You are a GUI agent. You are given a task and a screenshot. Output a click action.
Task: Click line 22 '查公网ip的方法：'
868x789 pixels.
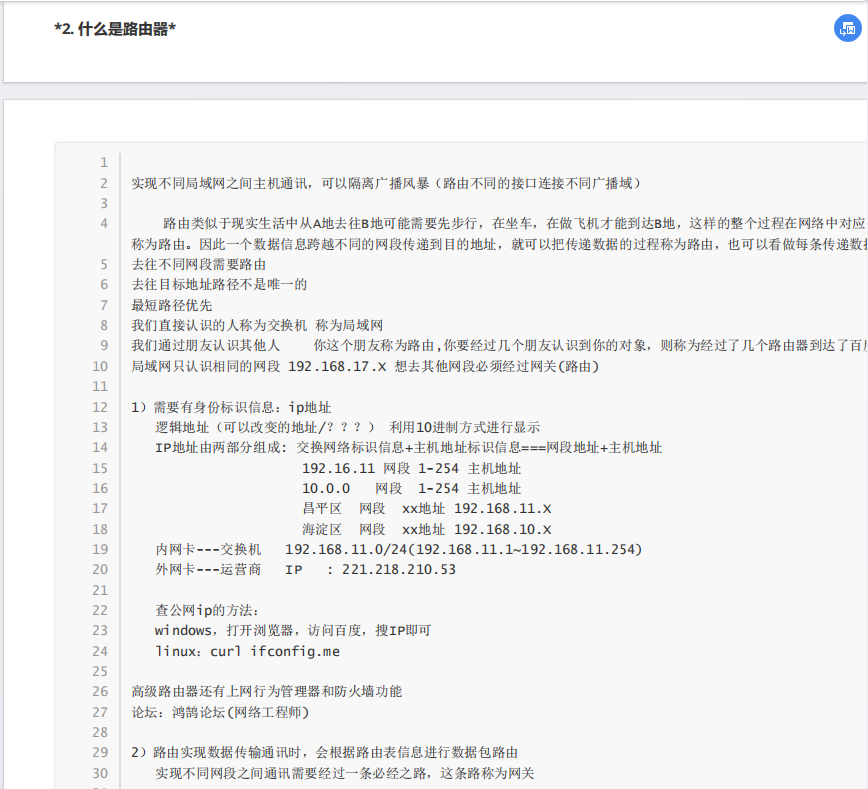click(207, 610)
